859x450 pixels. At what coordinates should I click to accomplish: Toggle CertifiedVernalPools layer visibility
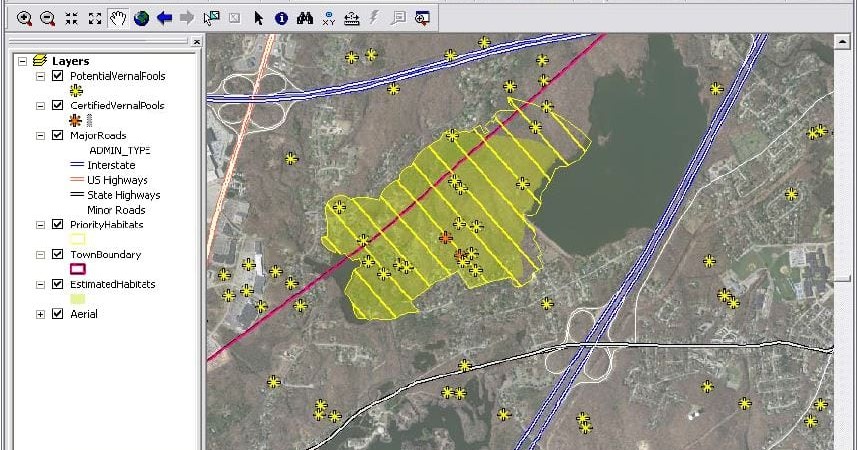coord(57,105)
